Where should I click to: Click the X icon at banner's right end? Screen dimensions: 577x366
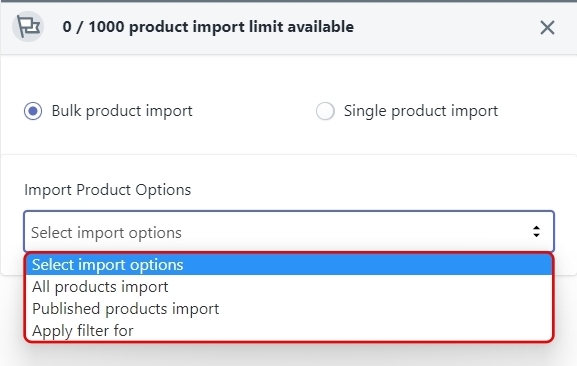point(547,28)
